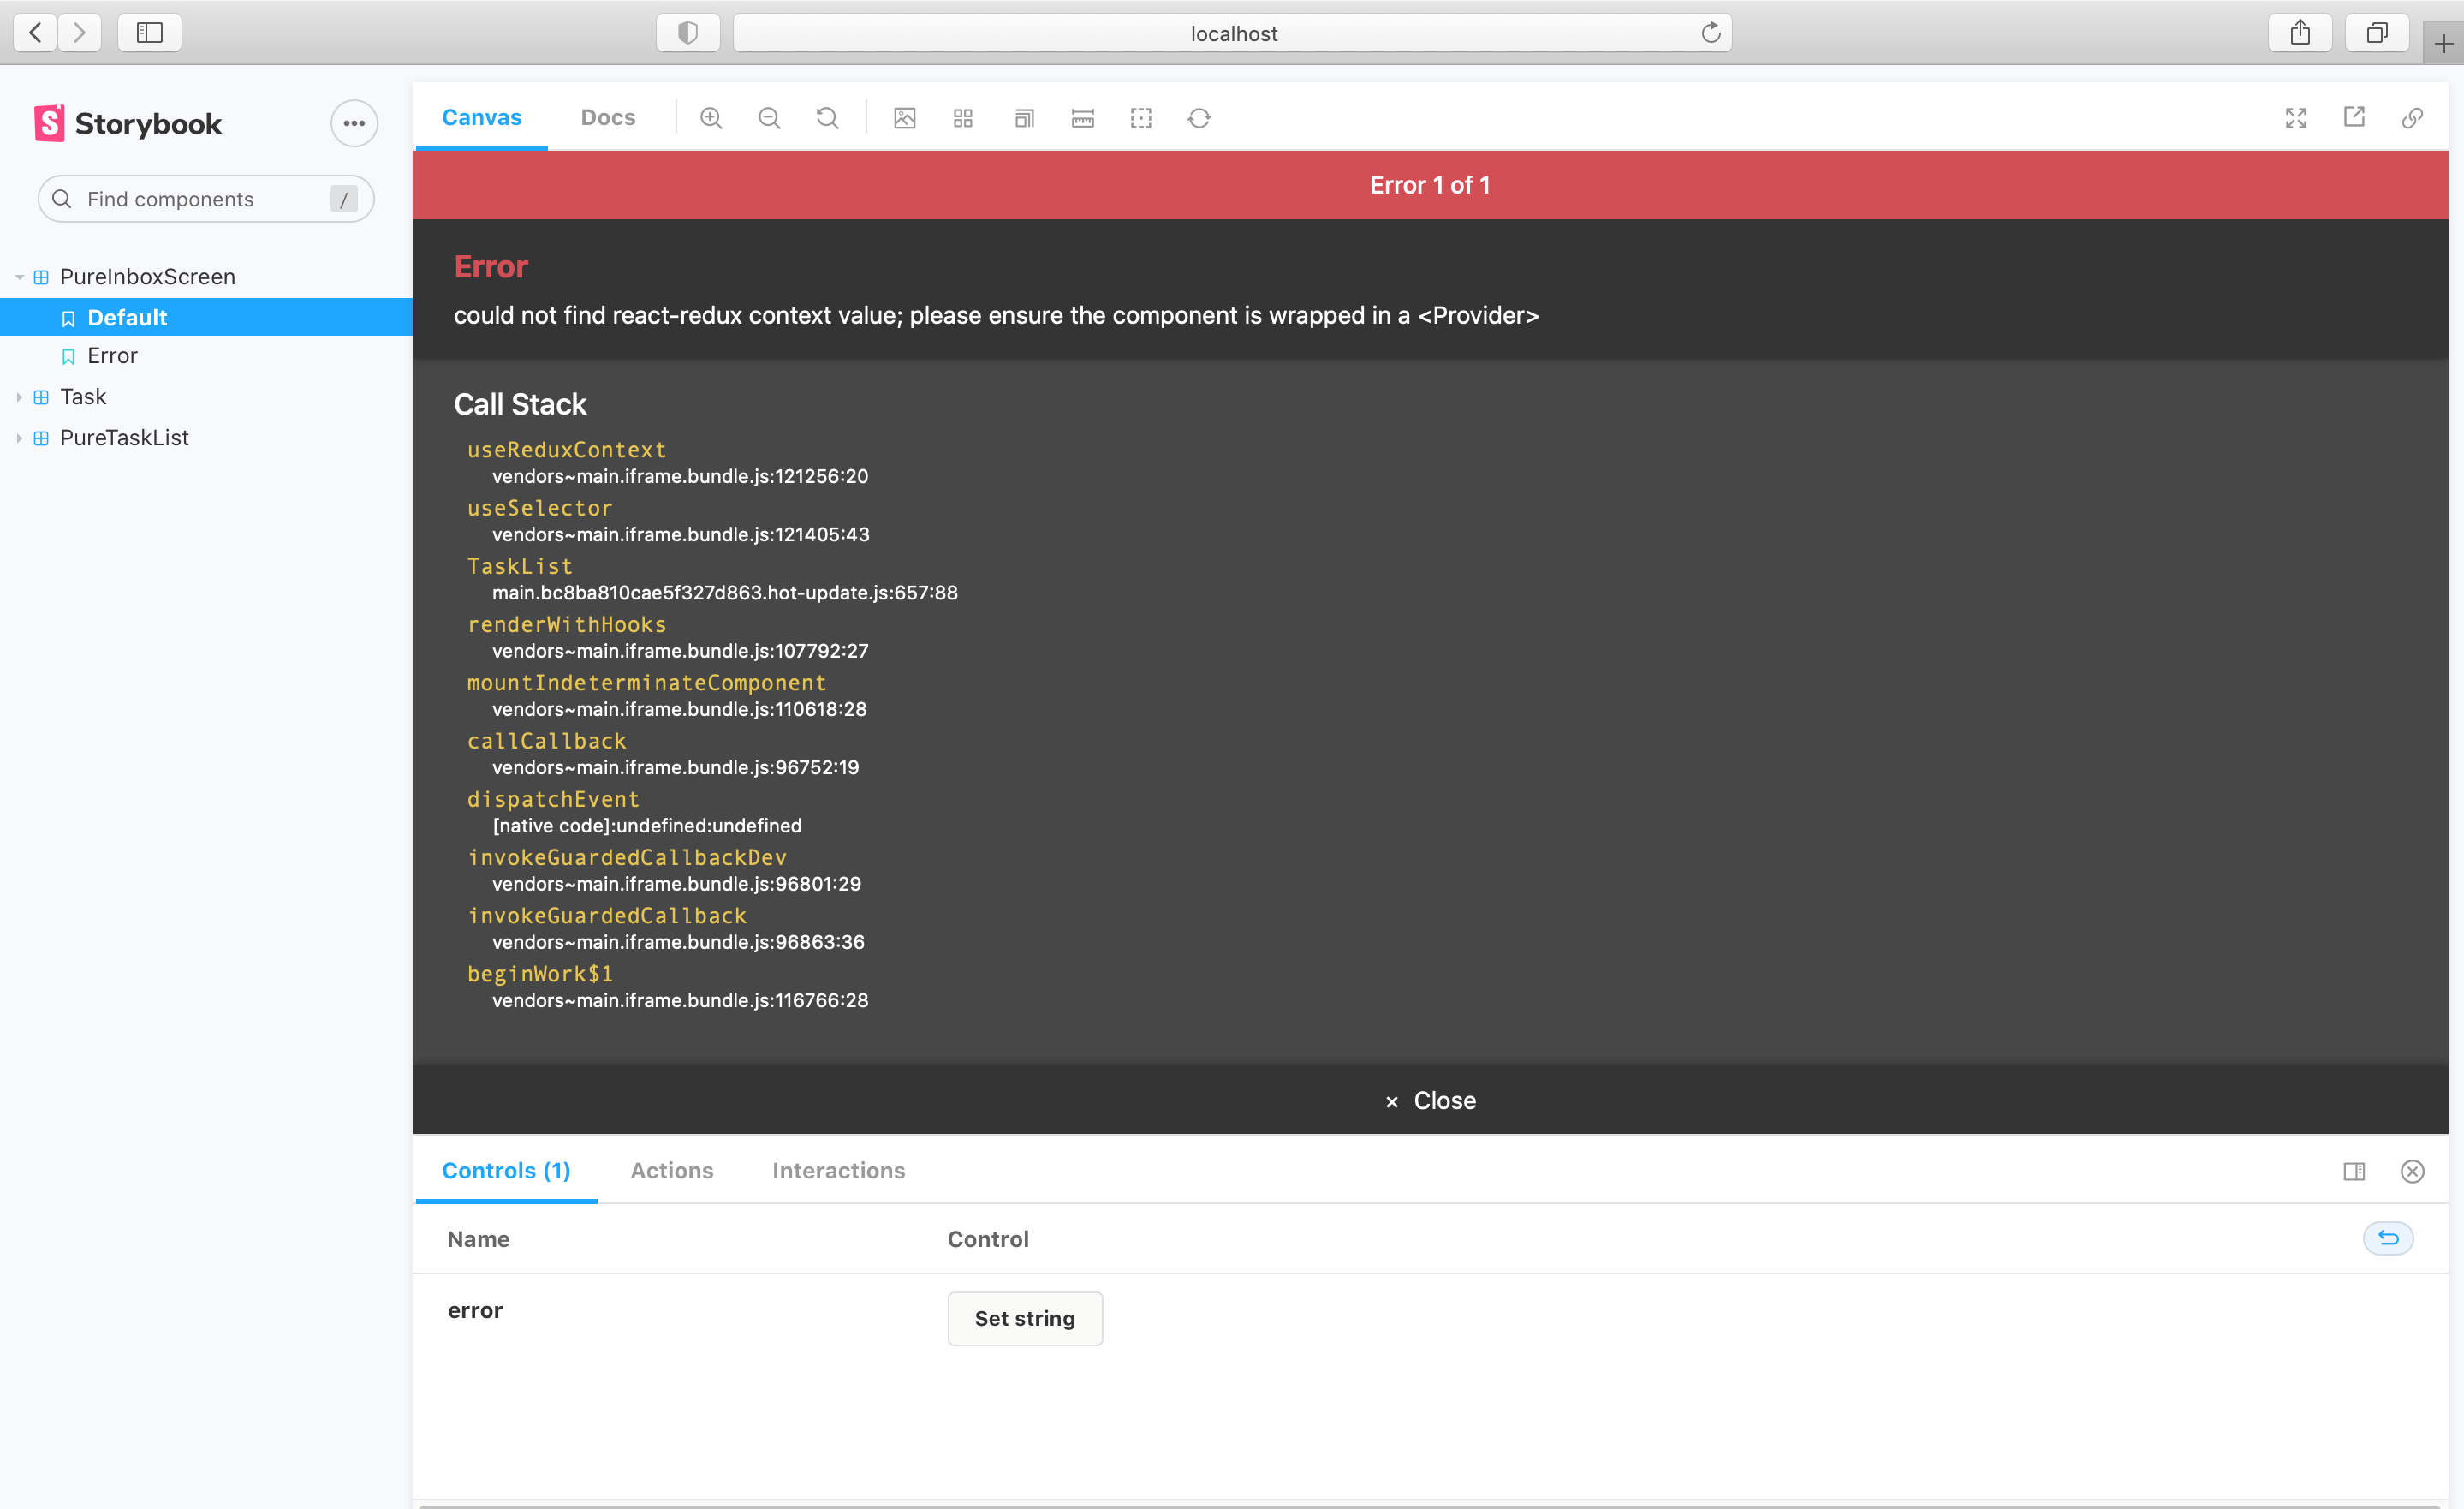Click the fullscreen expand icon
The image size is (2464, 1509).
[x=2297, y=118]
